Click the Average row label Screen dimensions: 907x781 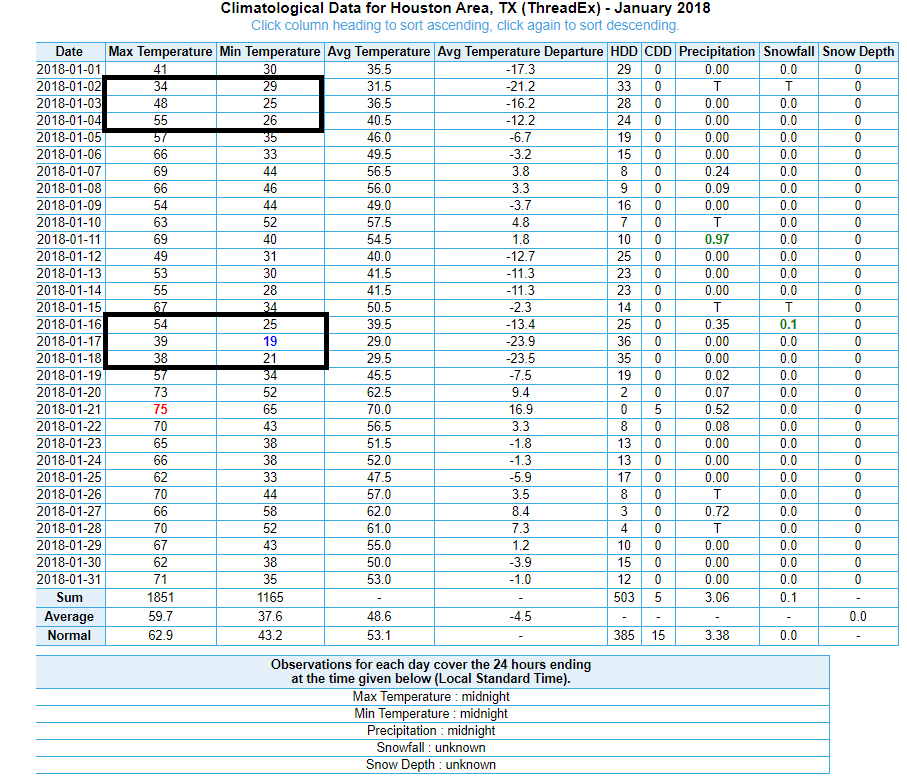pos(69,617)
